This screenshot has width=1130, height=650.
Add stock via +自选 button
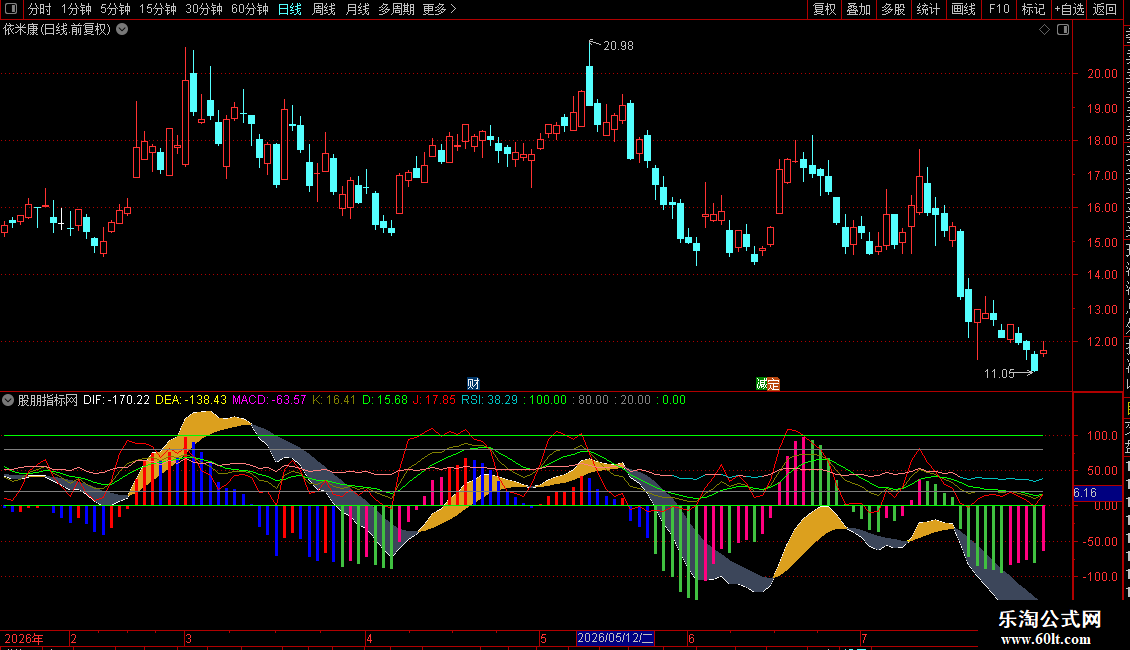pyautogui.click(x=1069, y=9)
